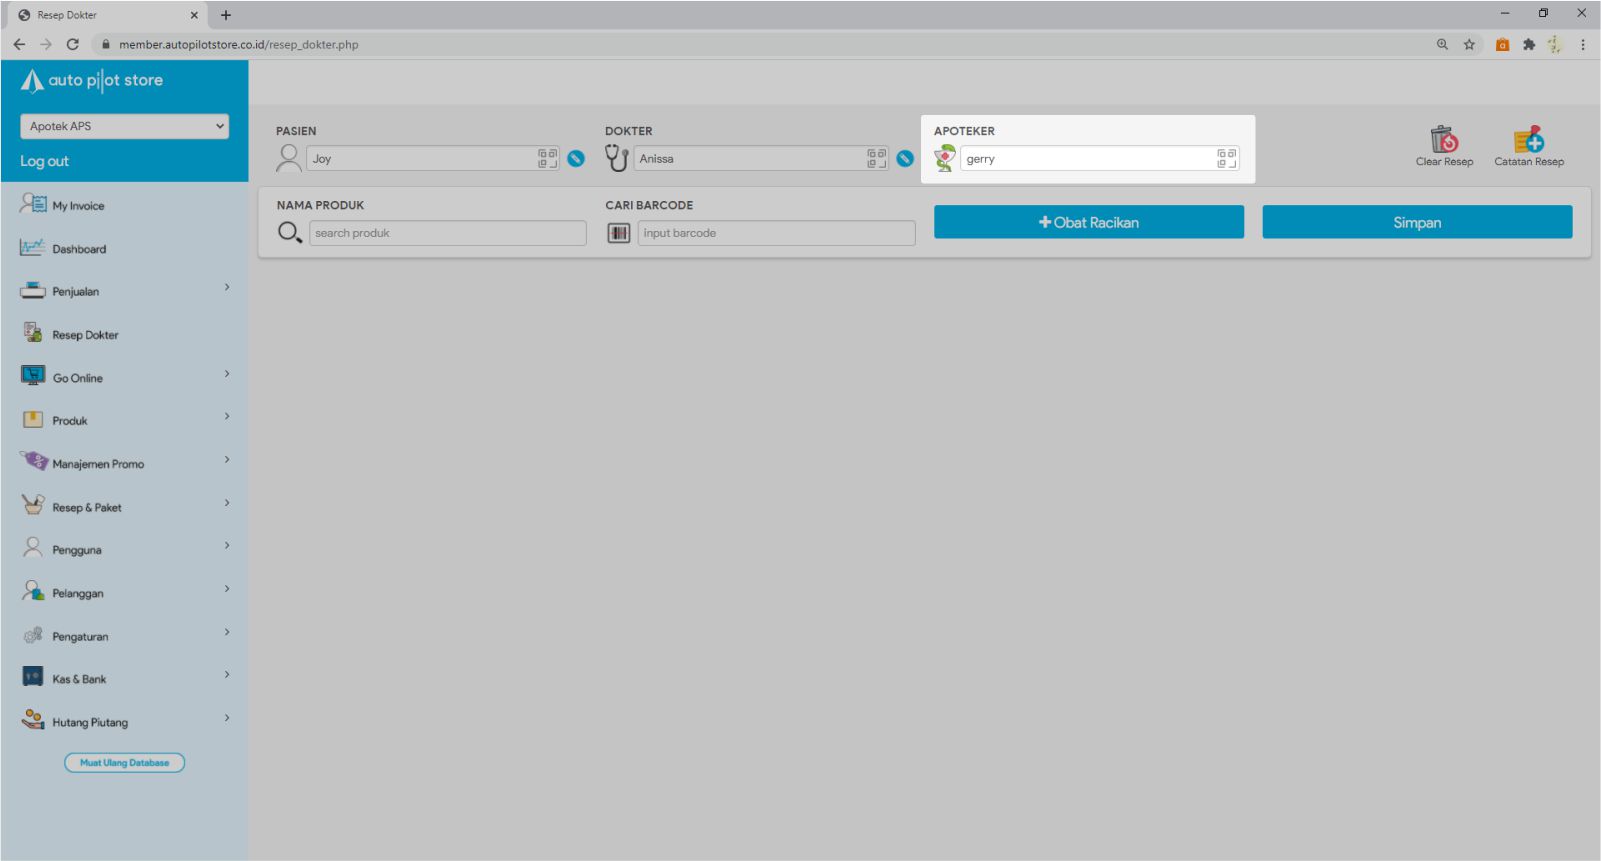Click the search produk input field
Viewport: 1601px width, 861px height.
pos(447,233)
